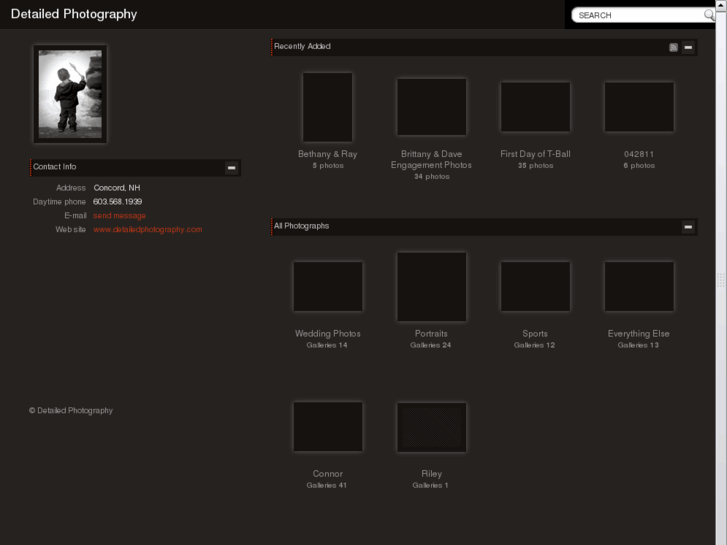Open the Wedding Photos category thumbnail
This screenshot has width=727, height=545.
click(x=327, y=287)
